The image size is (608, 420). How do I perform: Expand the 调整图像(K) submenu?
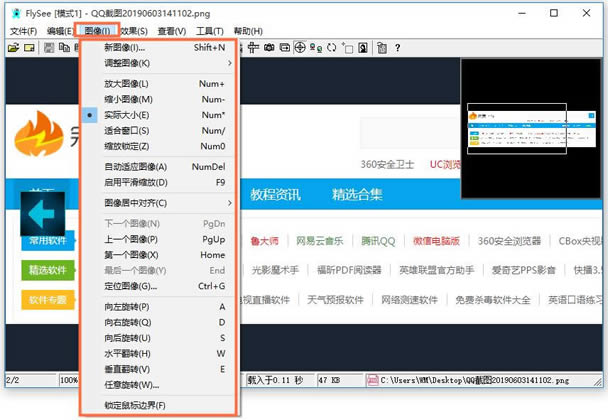click(158, 63)
